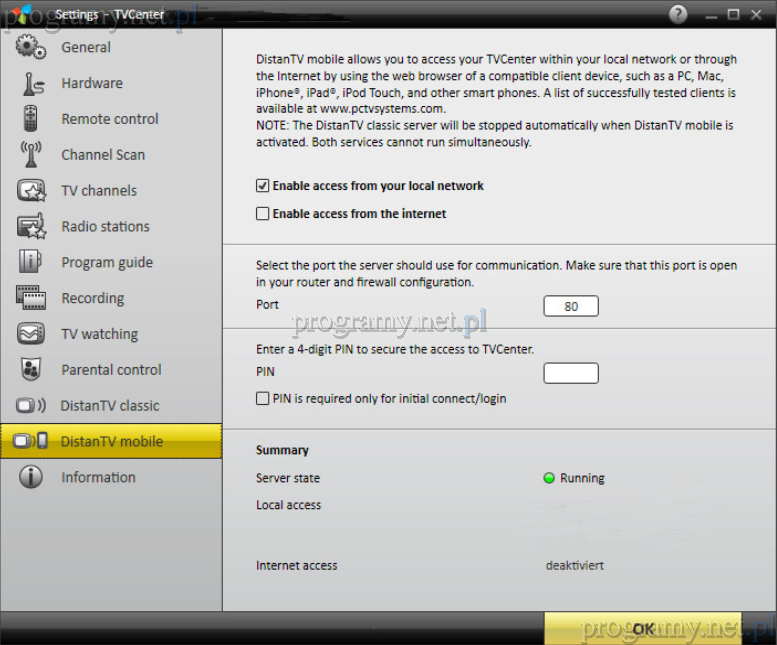
Task: Click the Hardware settings icon
Action: click(31, 84)
